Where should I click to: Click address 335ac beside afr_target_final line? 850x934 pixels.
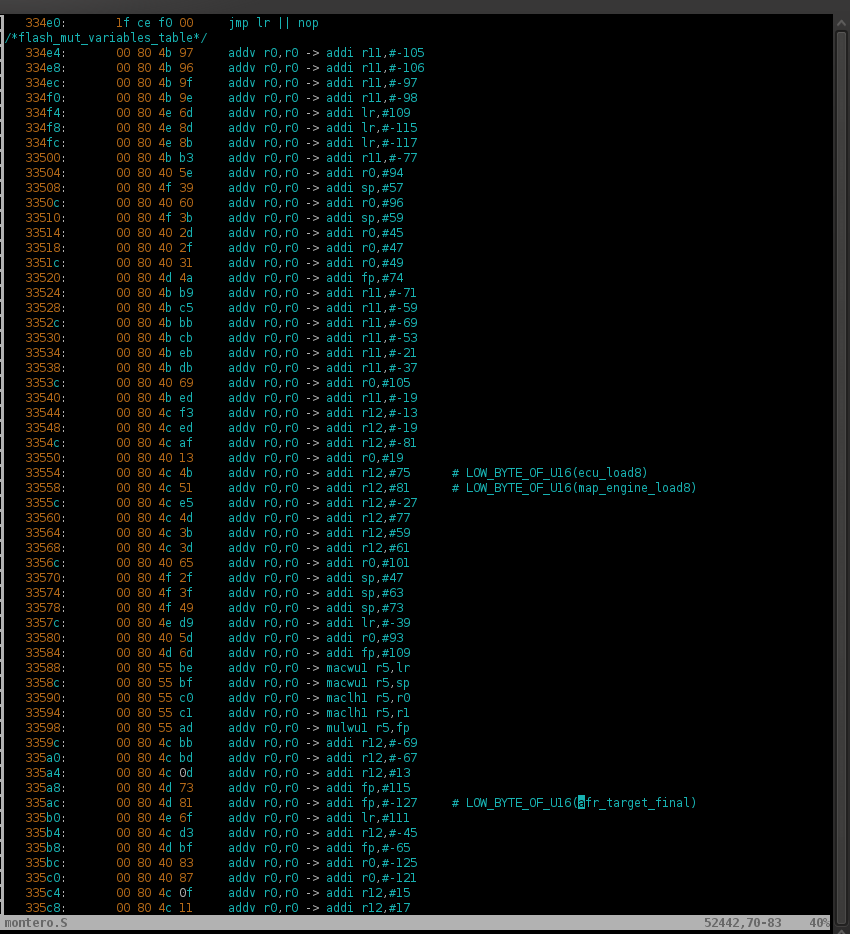pyautogui.click(x=45, y=803)
